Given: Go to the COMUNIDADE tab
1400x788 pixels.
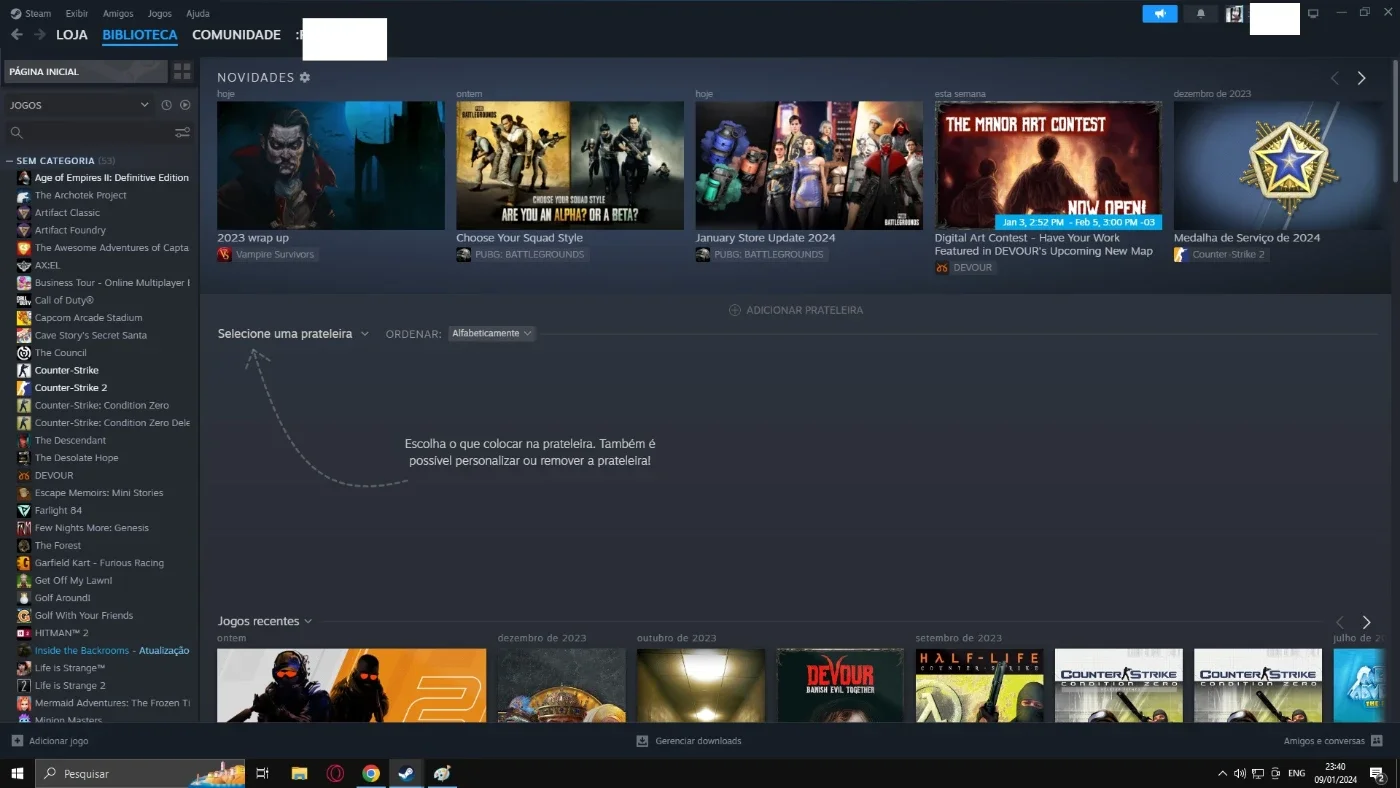Looking at the screenshot, I should 236,35.
